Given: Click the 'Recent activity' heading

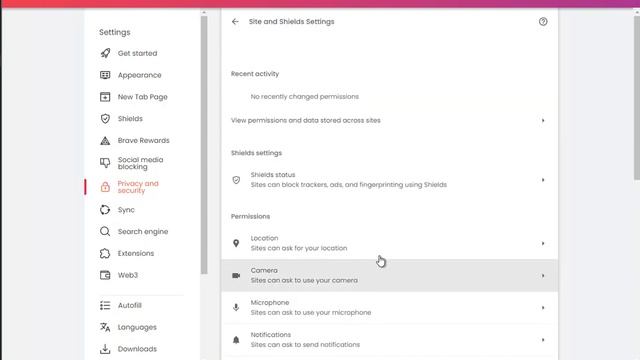Looking at the screenshot, I should tap(255, 74).
